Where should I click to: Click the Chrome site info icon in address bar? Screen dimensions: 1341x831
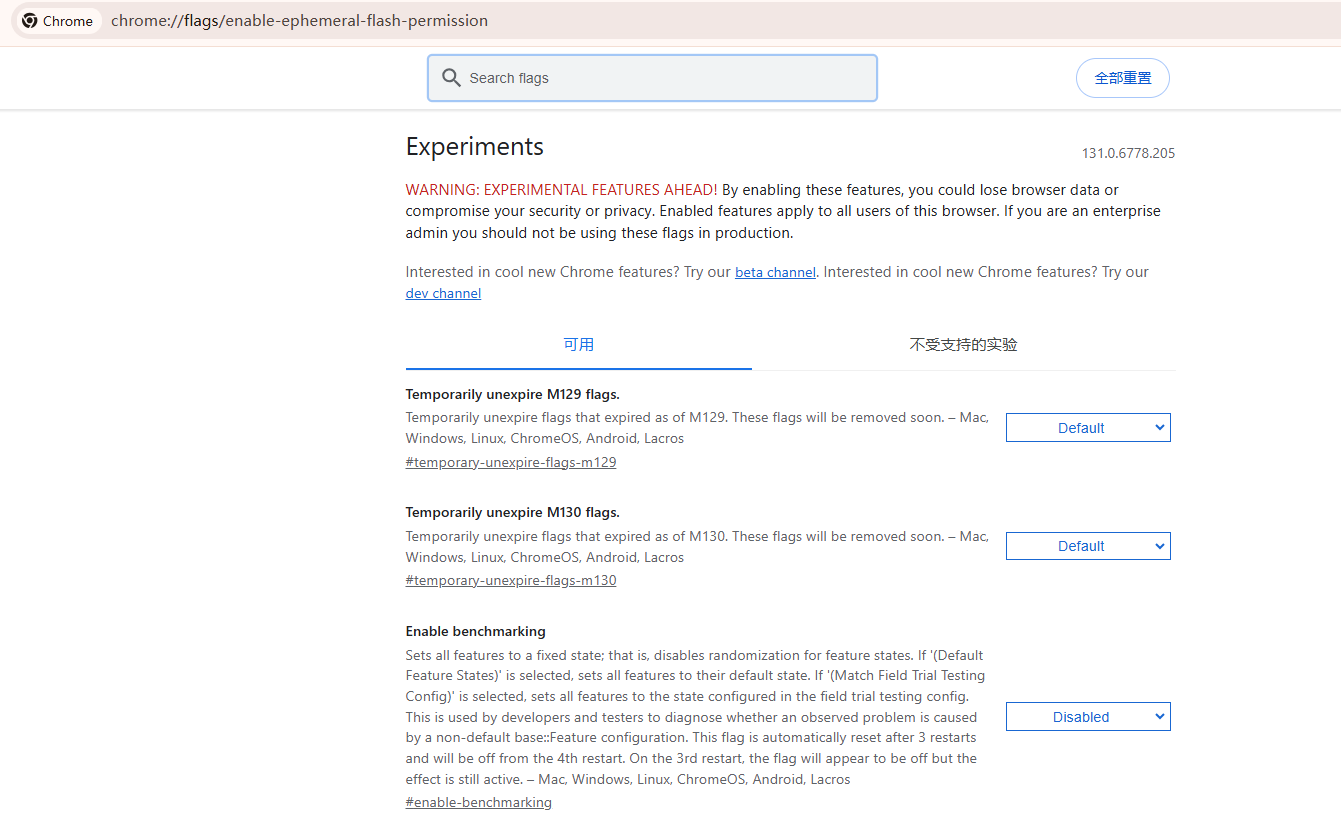coord(31,21)
